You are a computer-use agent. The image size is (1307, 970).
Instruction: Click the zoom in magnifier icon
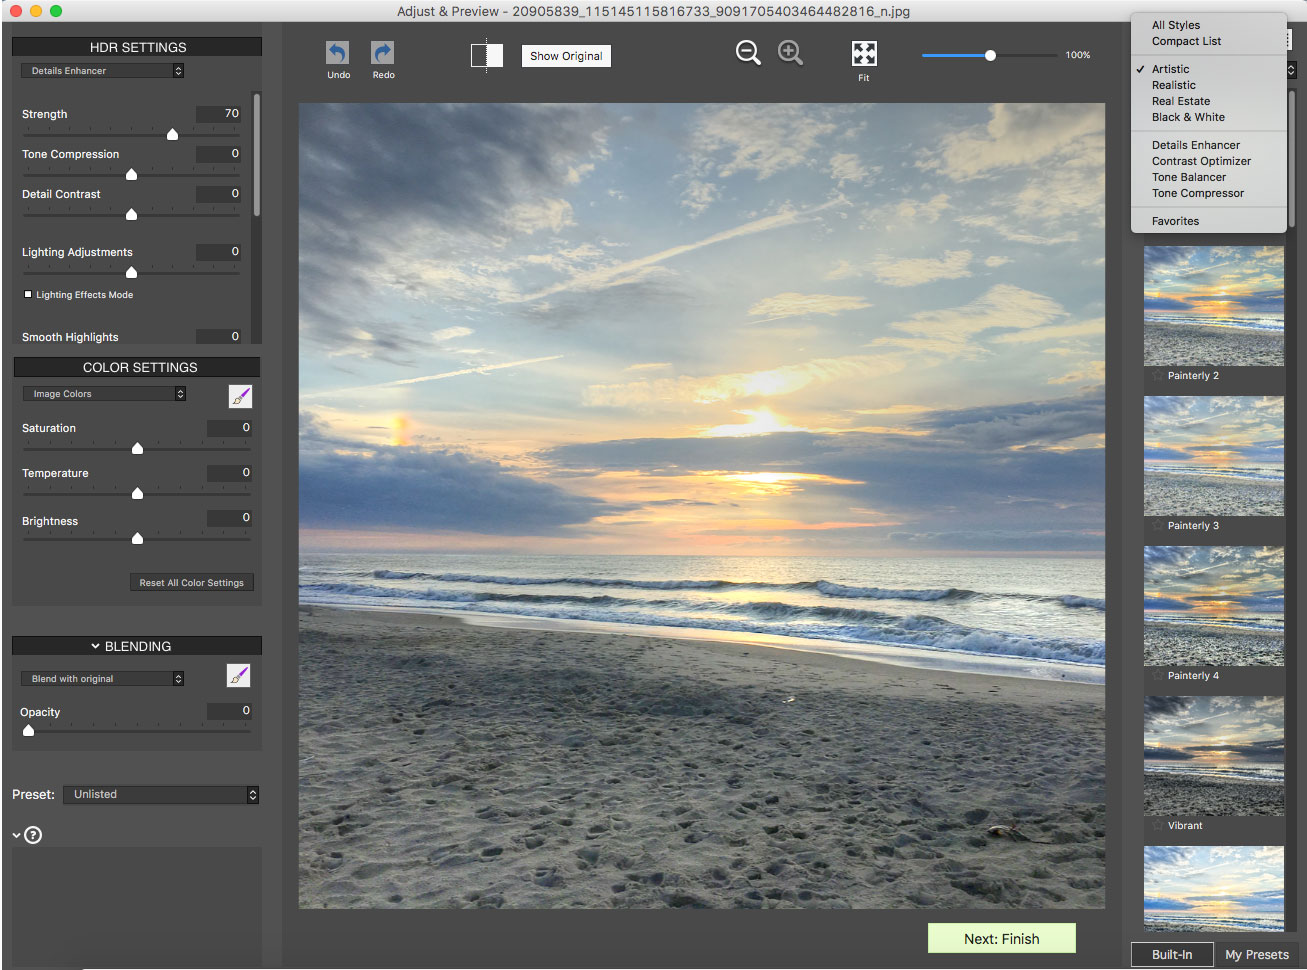coord(790,53)
